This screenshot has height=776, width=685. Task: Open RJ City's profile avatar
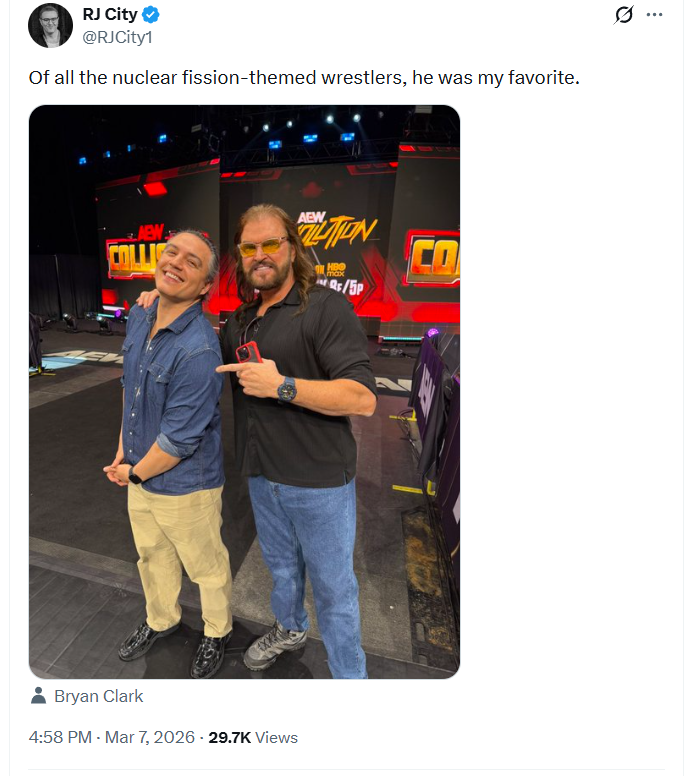(50, 25)
